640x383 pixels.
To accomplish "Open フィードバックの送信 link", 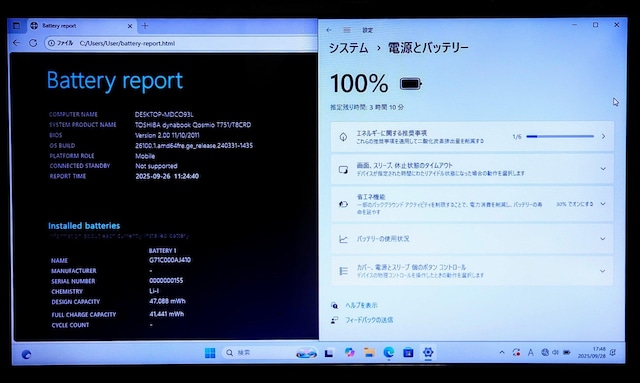I will tap(369, 320).
